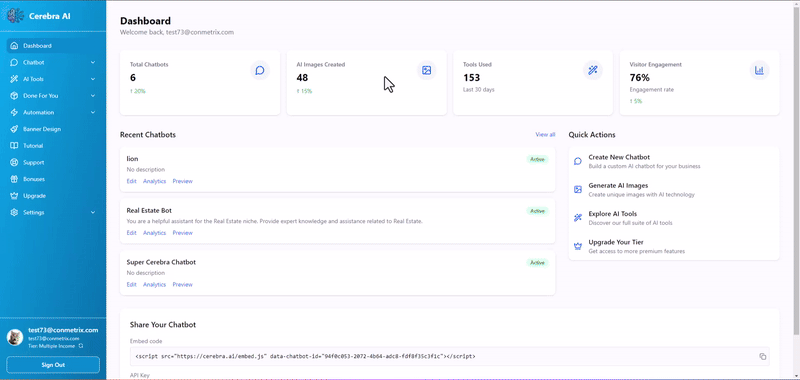Click the Active badge on Real Estate Bot
The image size is (800, 380).
click(x=537, y=211)
